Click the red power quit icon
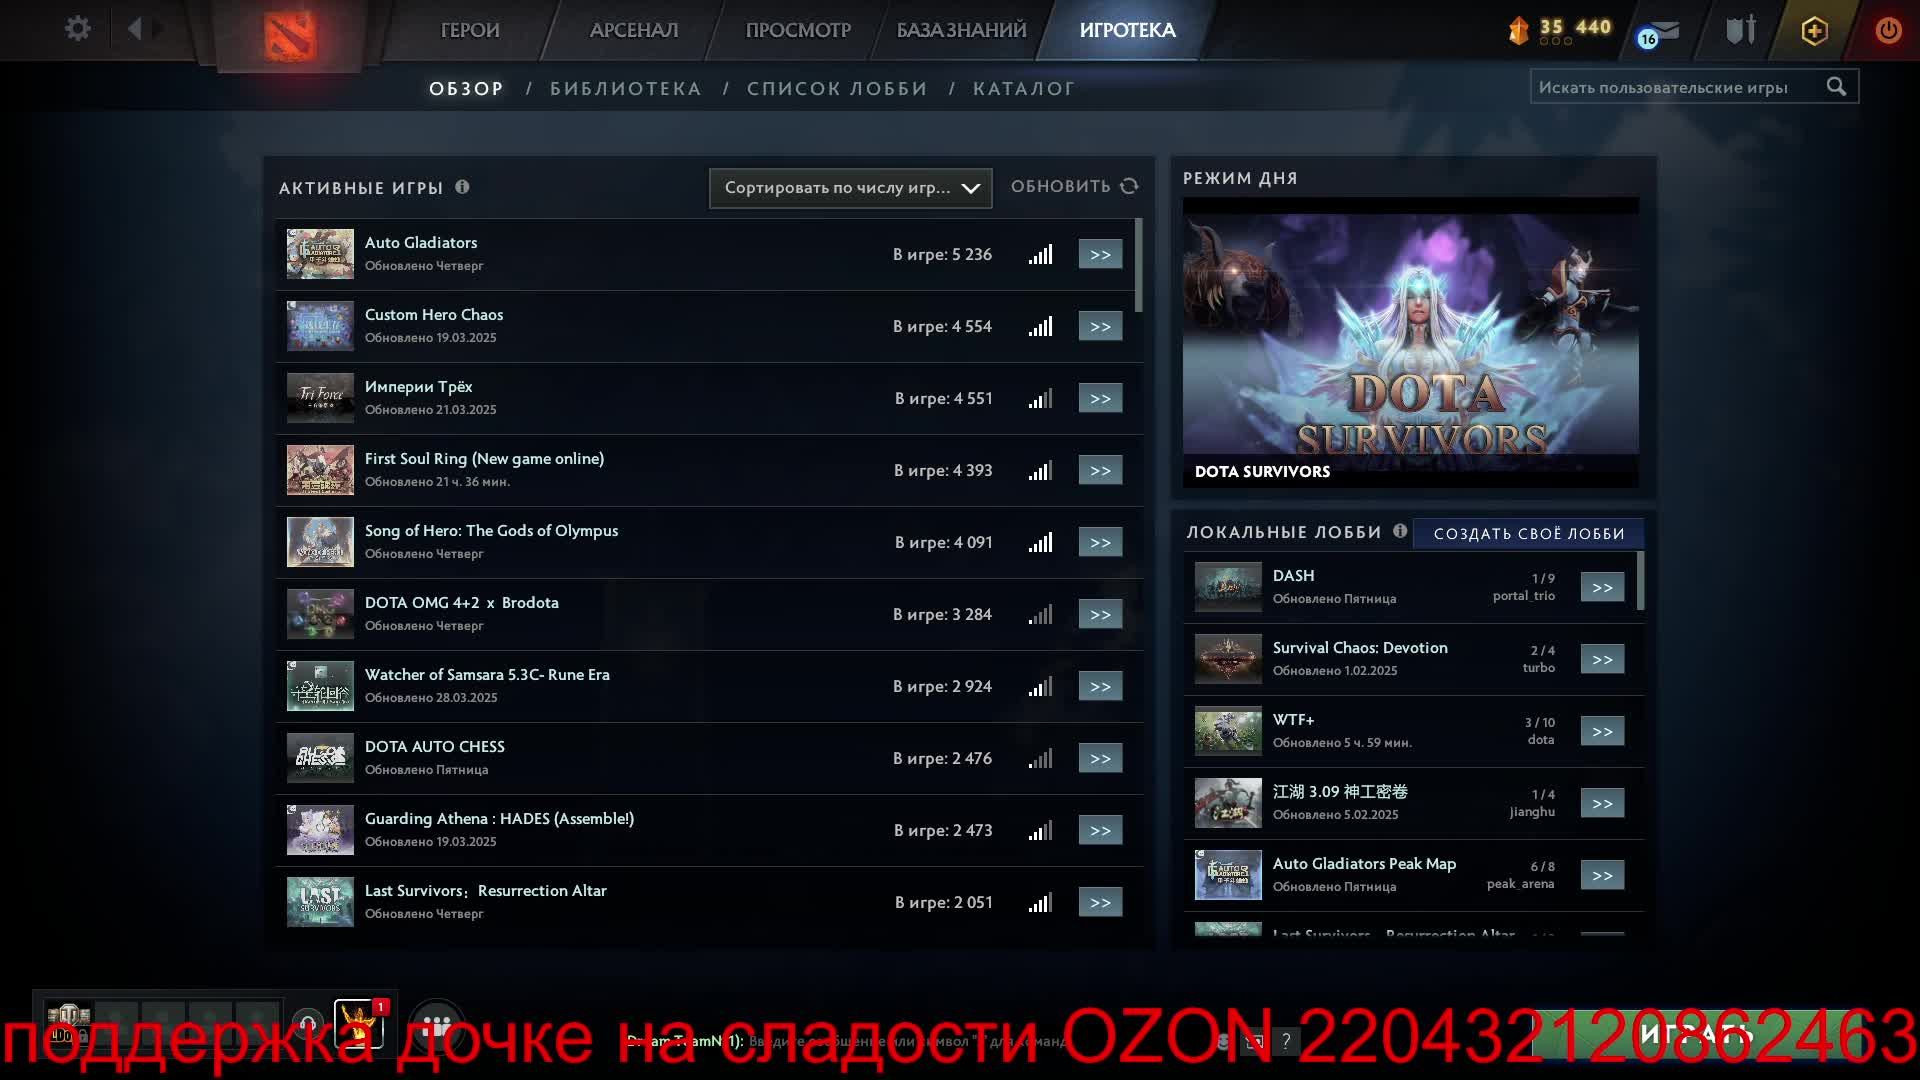This screenshot has width=1920, height=1080. click(x=1888, y=30)
